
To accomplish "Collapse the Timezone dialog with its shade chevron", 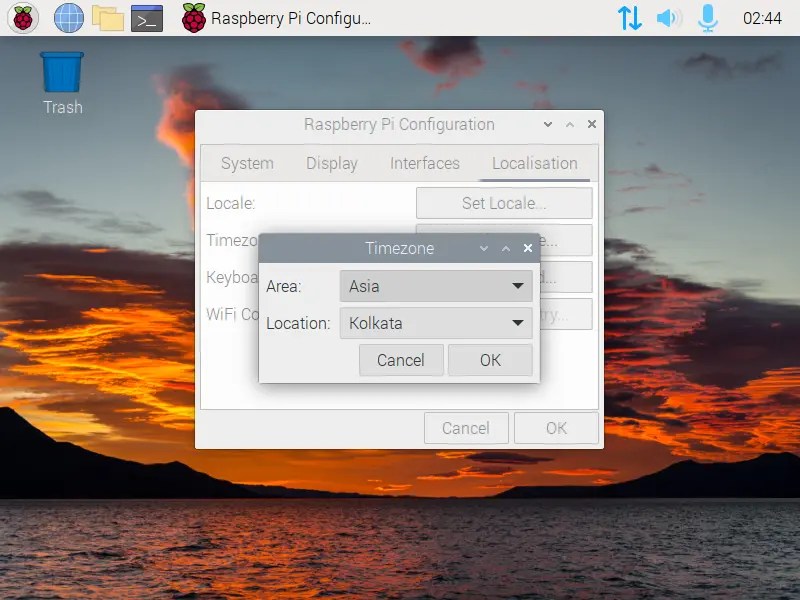I will (485, 248).
